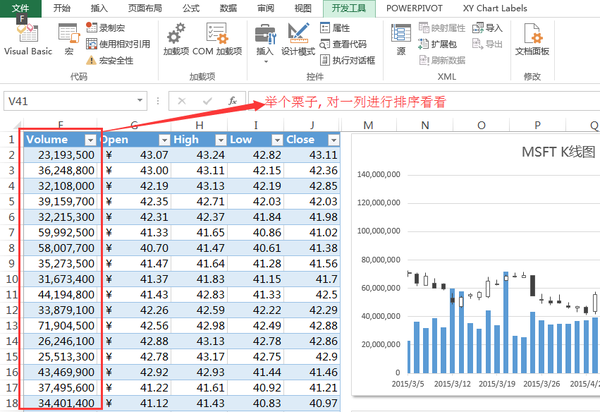Open the POWERPIVOT ribbon tab
This screenshot has width=600, height=412.
(x=414, y=8)
